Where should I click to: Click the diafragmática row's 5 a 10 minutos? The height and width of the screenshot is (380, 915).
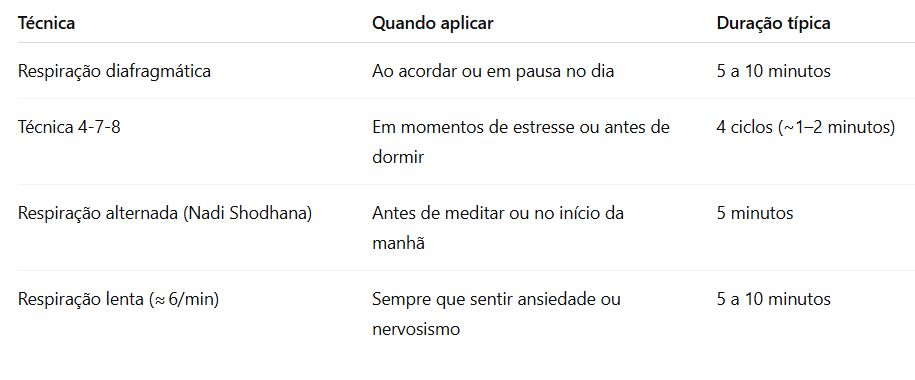pyautogui.click(x=774, y=71)
